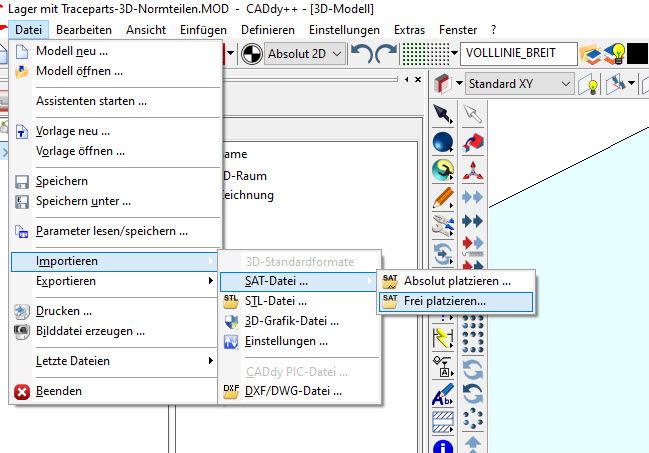The height and width of the screenshot is (453, 649).
Task: Expand the Letzte Dateien submenu
Action: coord(114,361)
